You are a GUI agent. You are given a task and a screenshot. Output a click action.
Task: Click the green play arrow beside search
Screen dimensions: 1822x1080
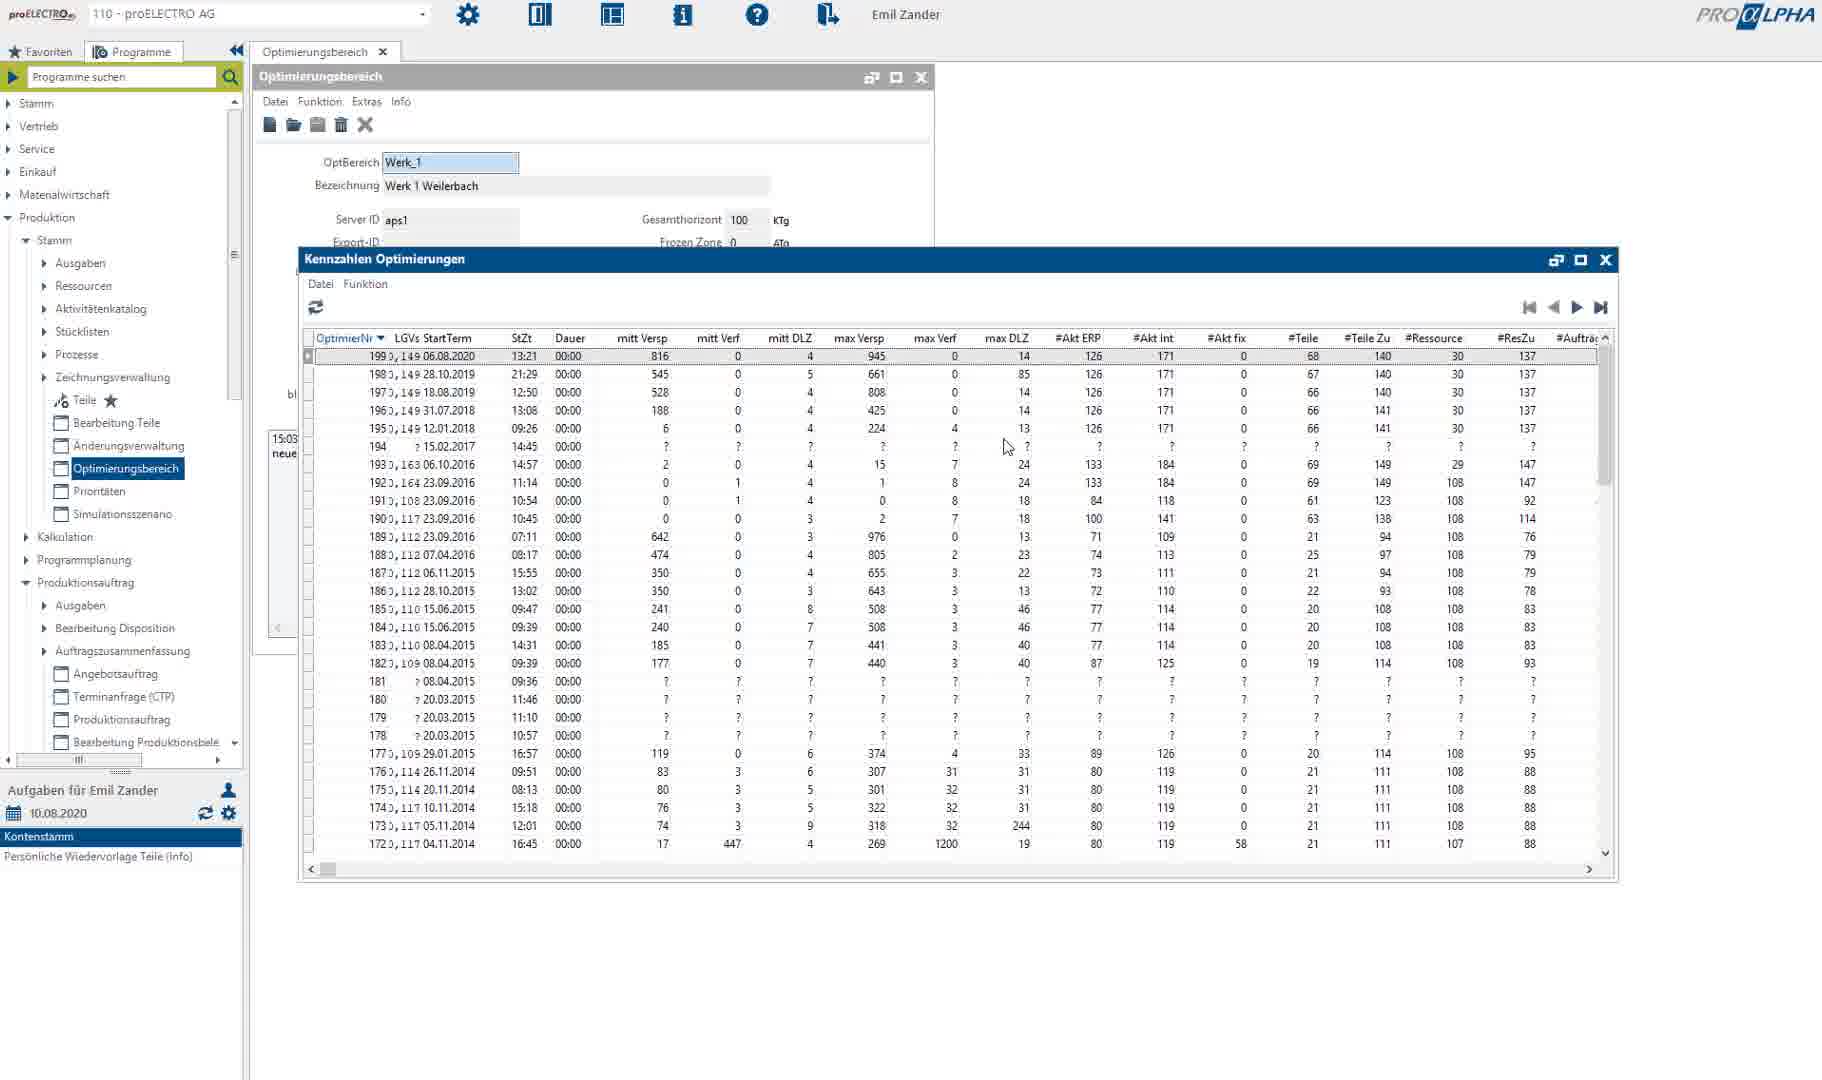13,77
